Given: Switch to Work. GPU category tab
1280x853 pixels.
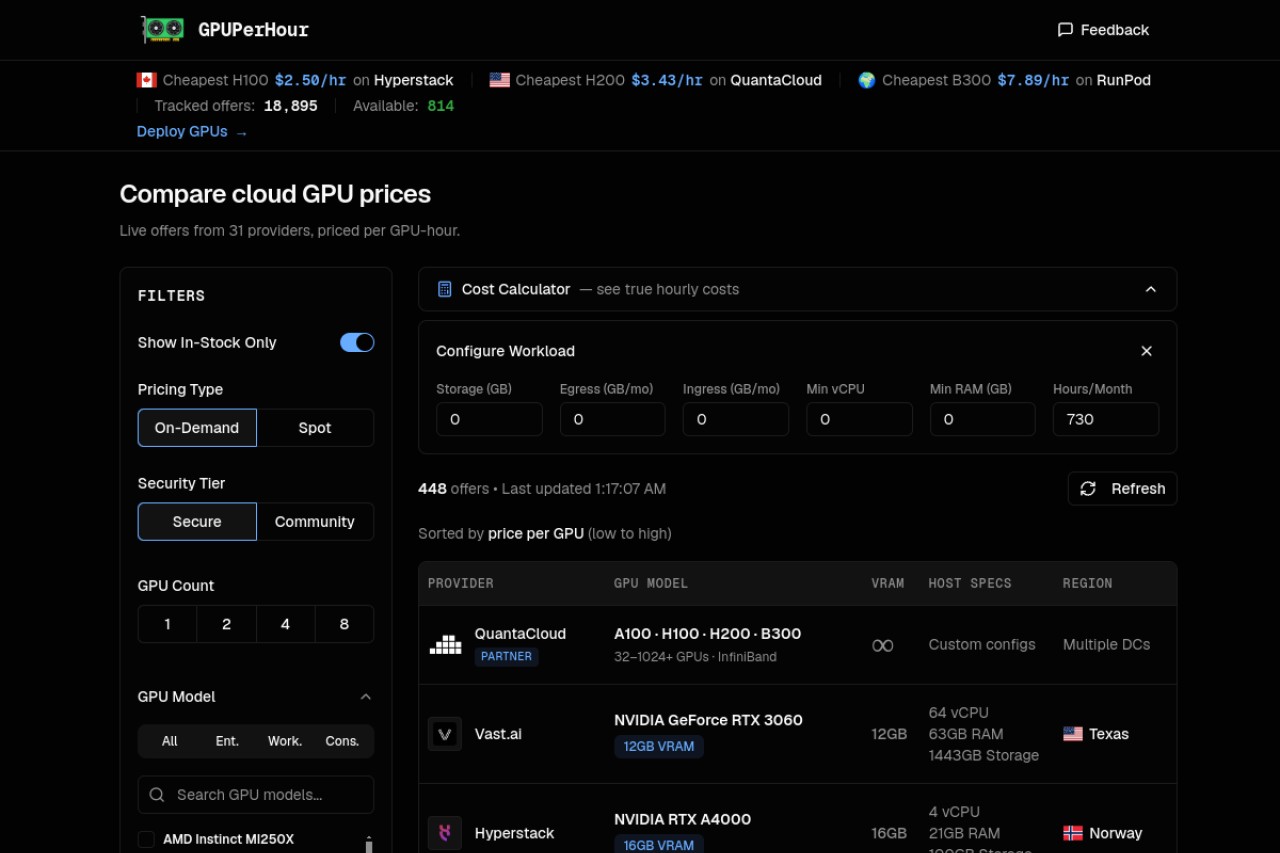Looking at the screenshot, I should [285, 741].
